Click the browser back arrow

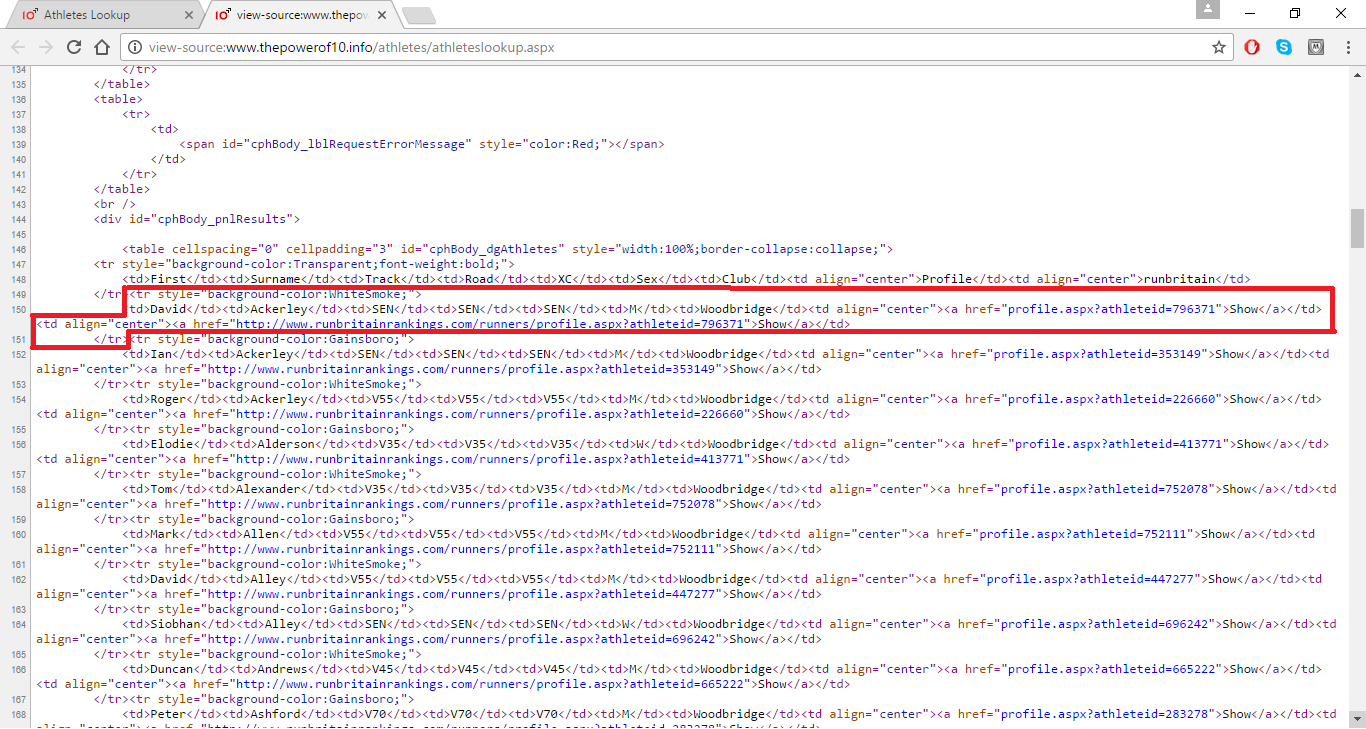18,47
